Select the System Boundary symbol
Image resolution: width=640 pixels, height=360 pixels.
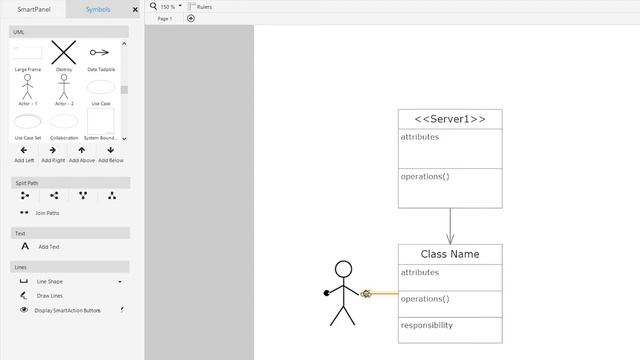[101, 121]
